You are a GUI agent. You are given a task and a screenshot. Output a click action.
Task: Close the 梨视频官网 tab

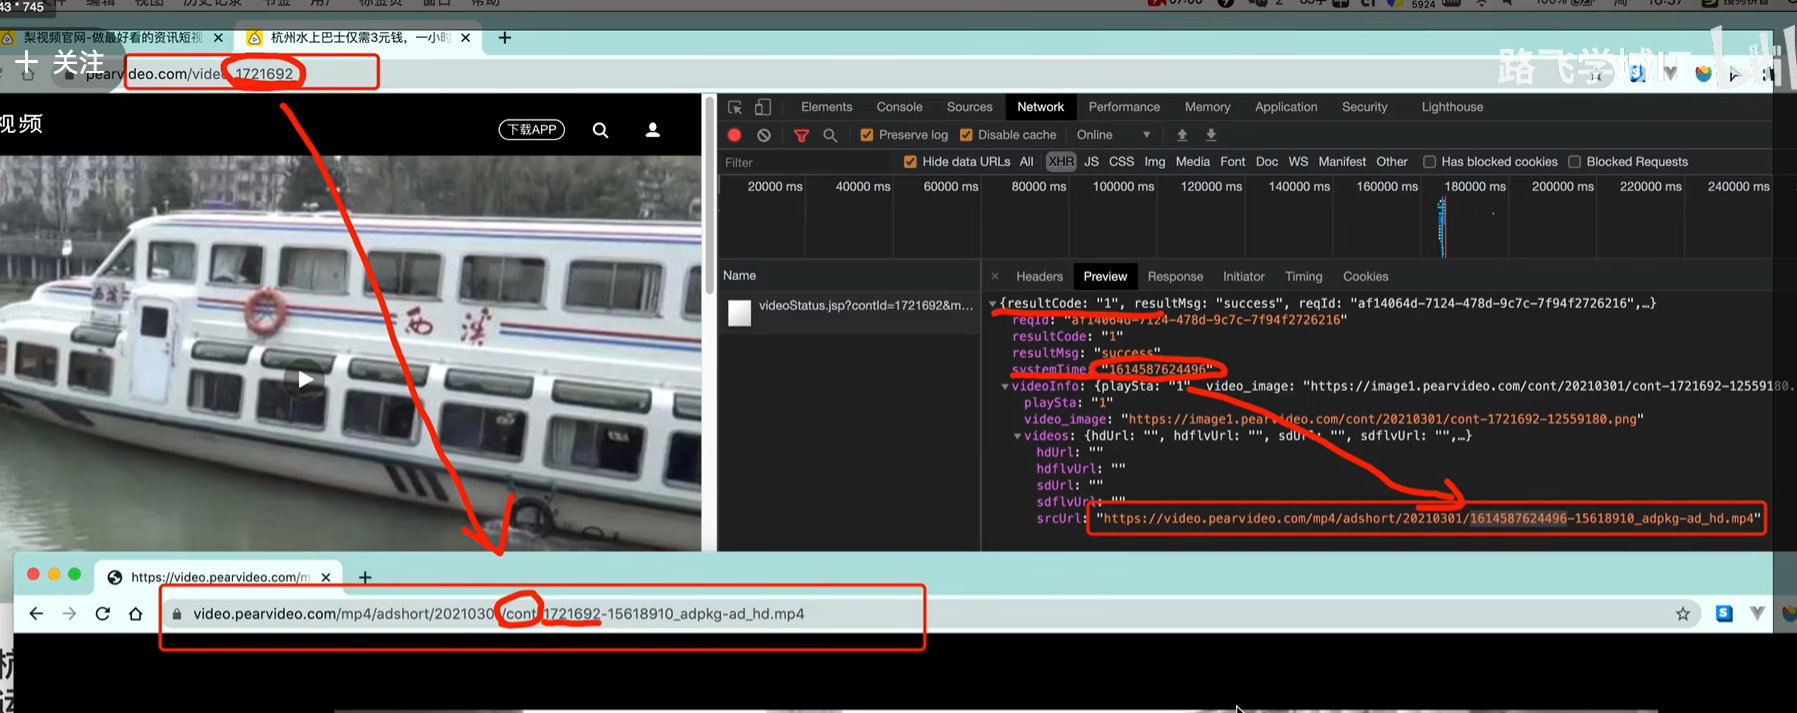(x=218, y=38)
